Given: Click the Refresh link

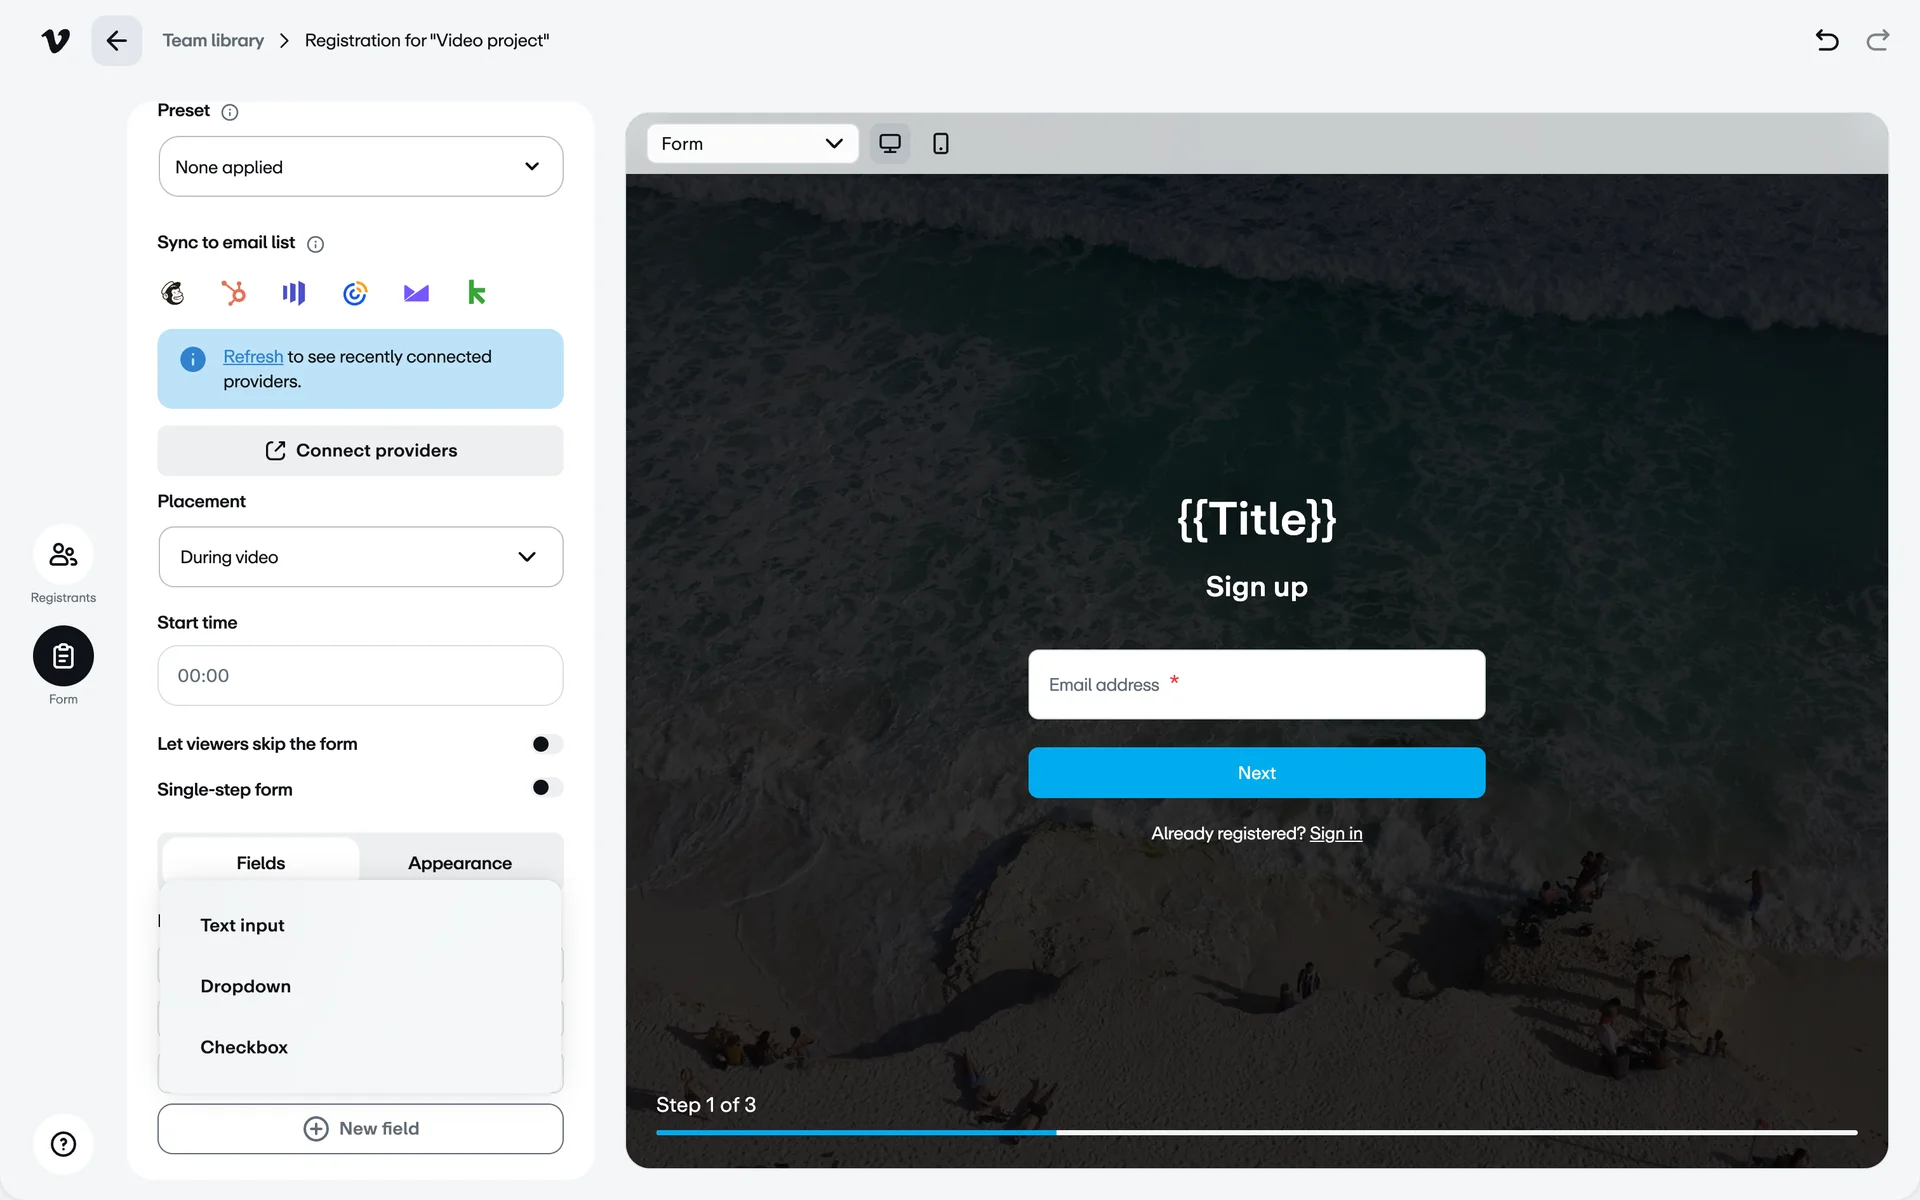Looking at the screenshot, I should coord(253,357).
